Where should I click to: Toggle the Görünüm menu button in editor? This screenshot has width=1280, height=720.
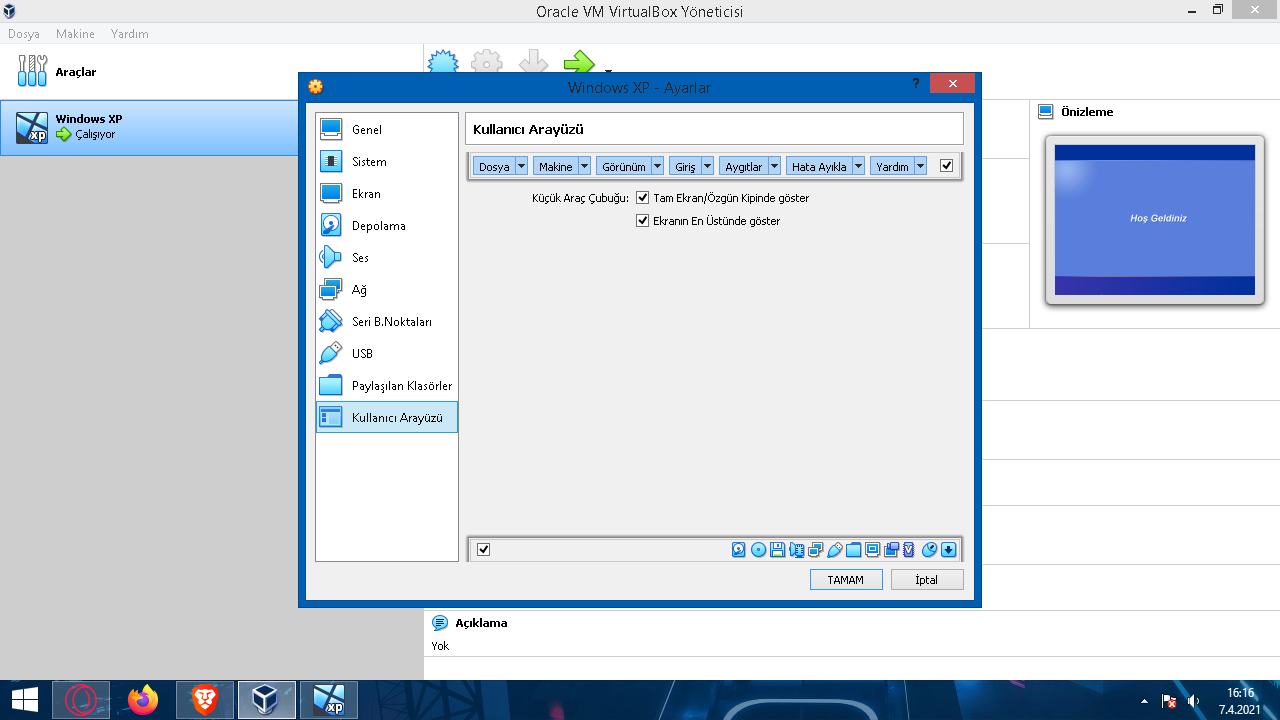point(623,167)
